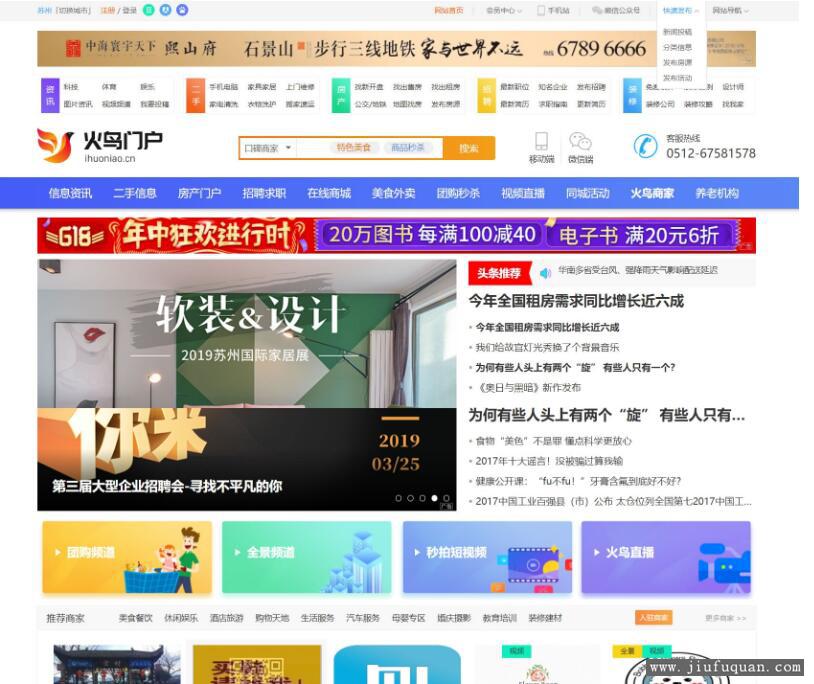Collapse the 快速发布 dropdown

(681, 10)
